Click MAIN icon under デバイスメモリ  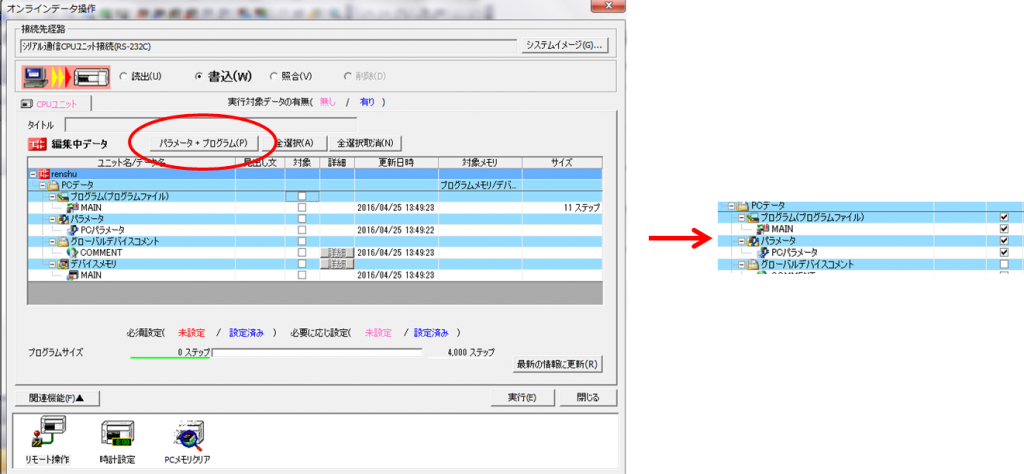[x=73, y=275]
